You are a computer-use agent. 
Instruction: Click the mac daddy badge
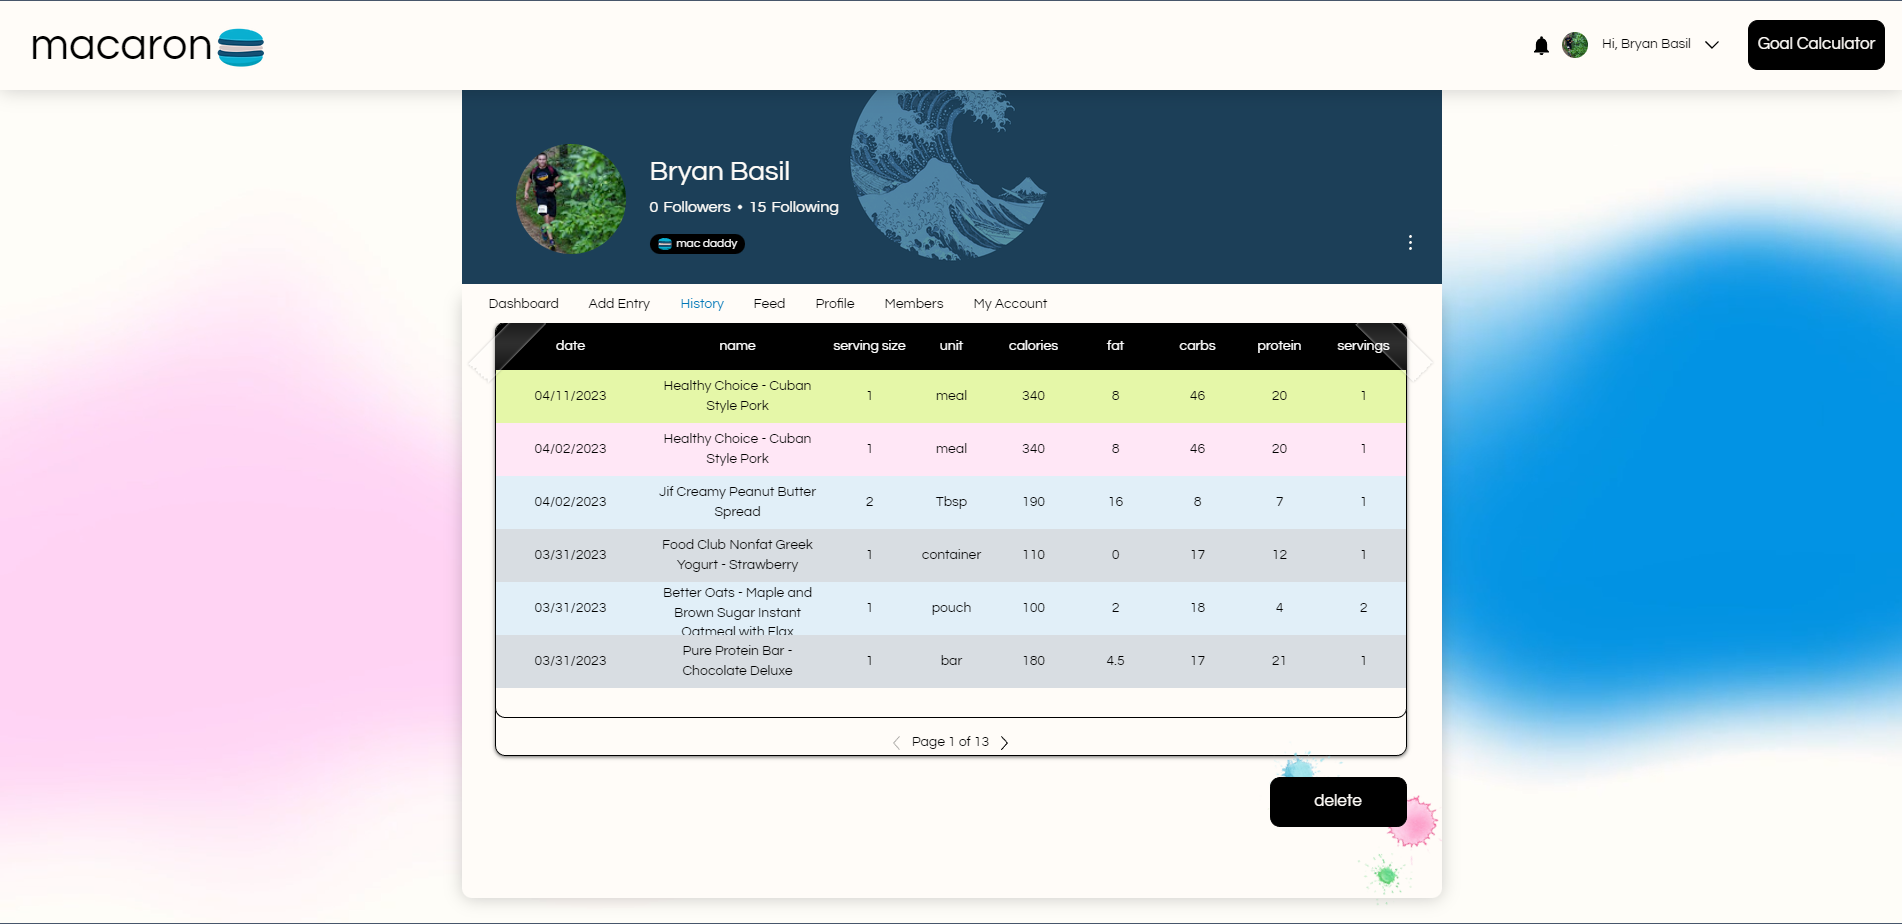(697, 244)
